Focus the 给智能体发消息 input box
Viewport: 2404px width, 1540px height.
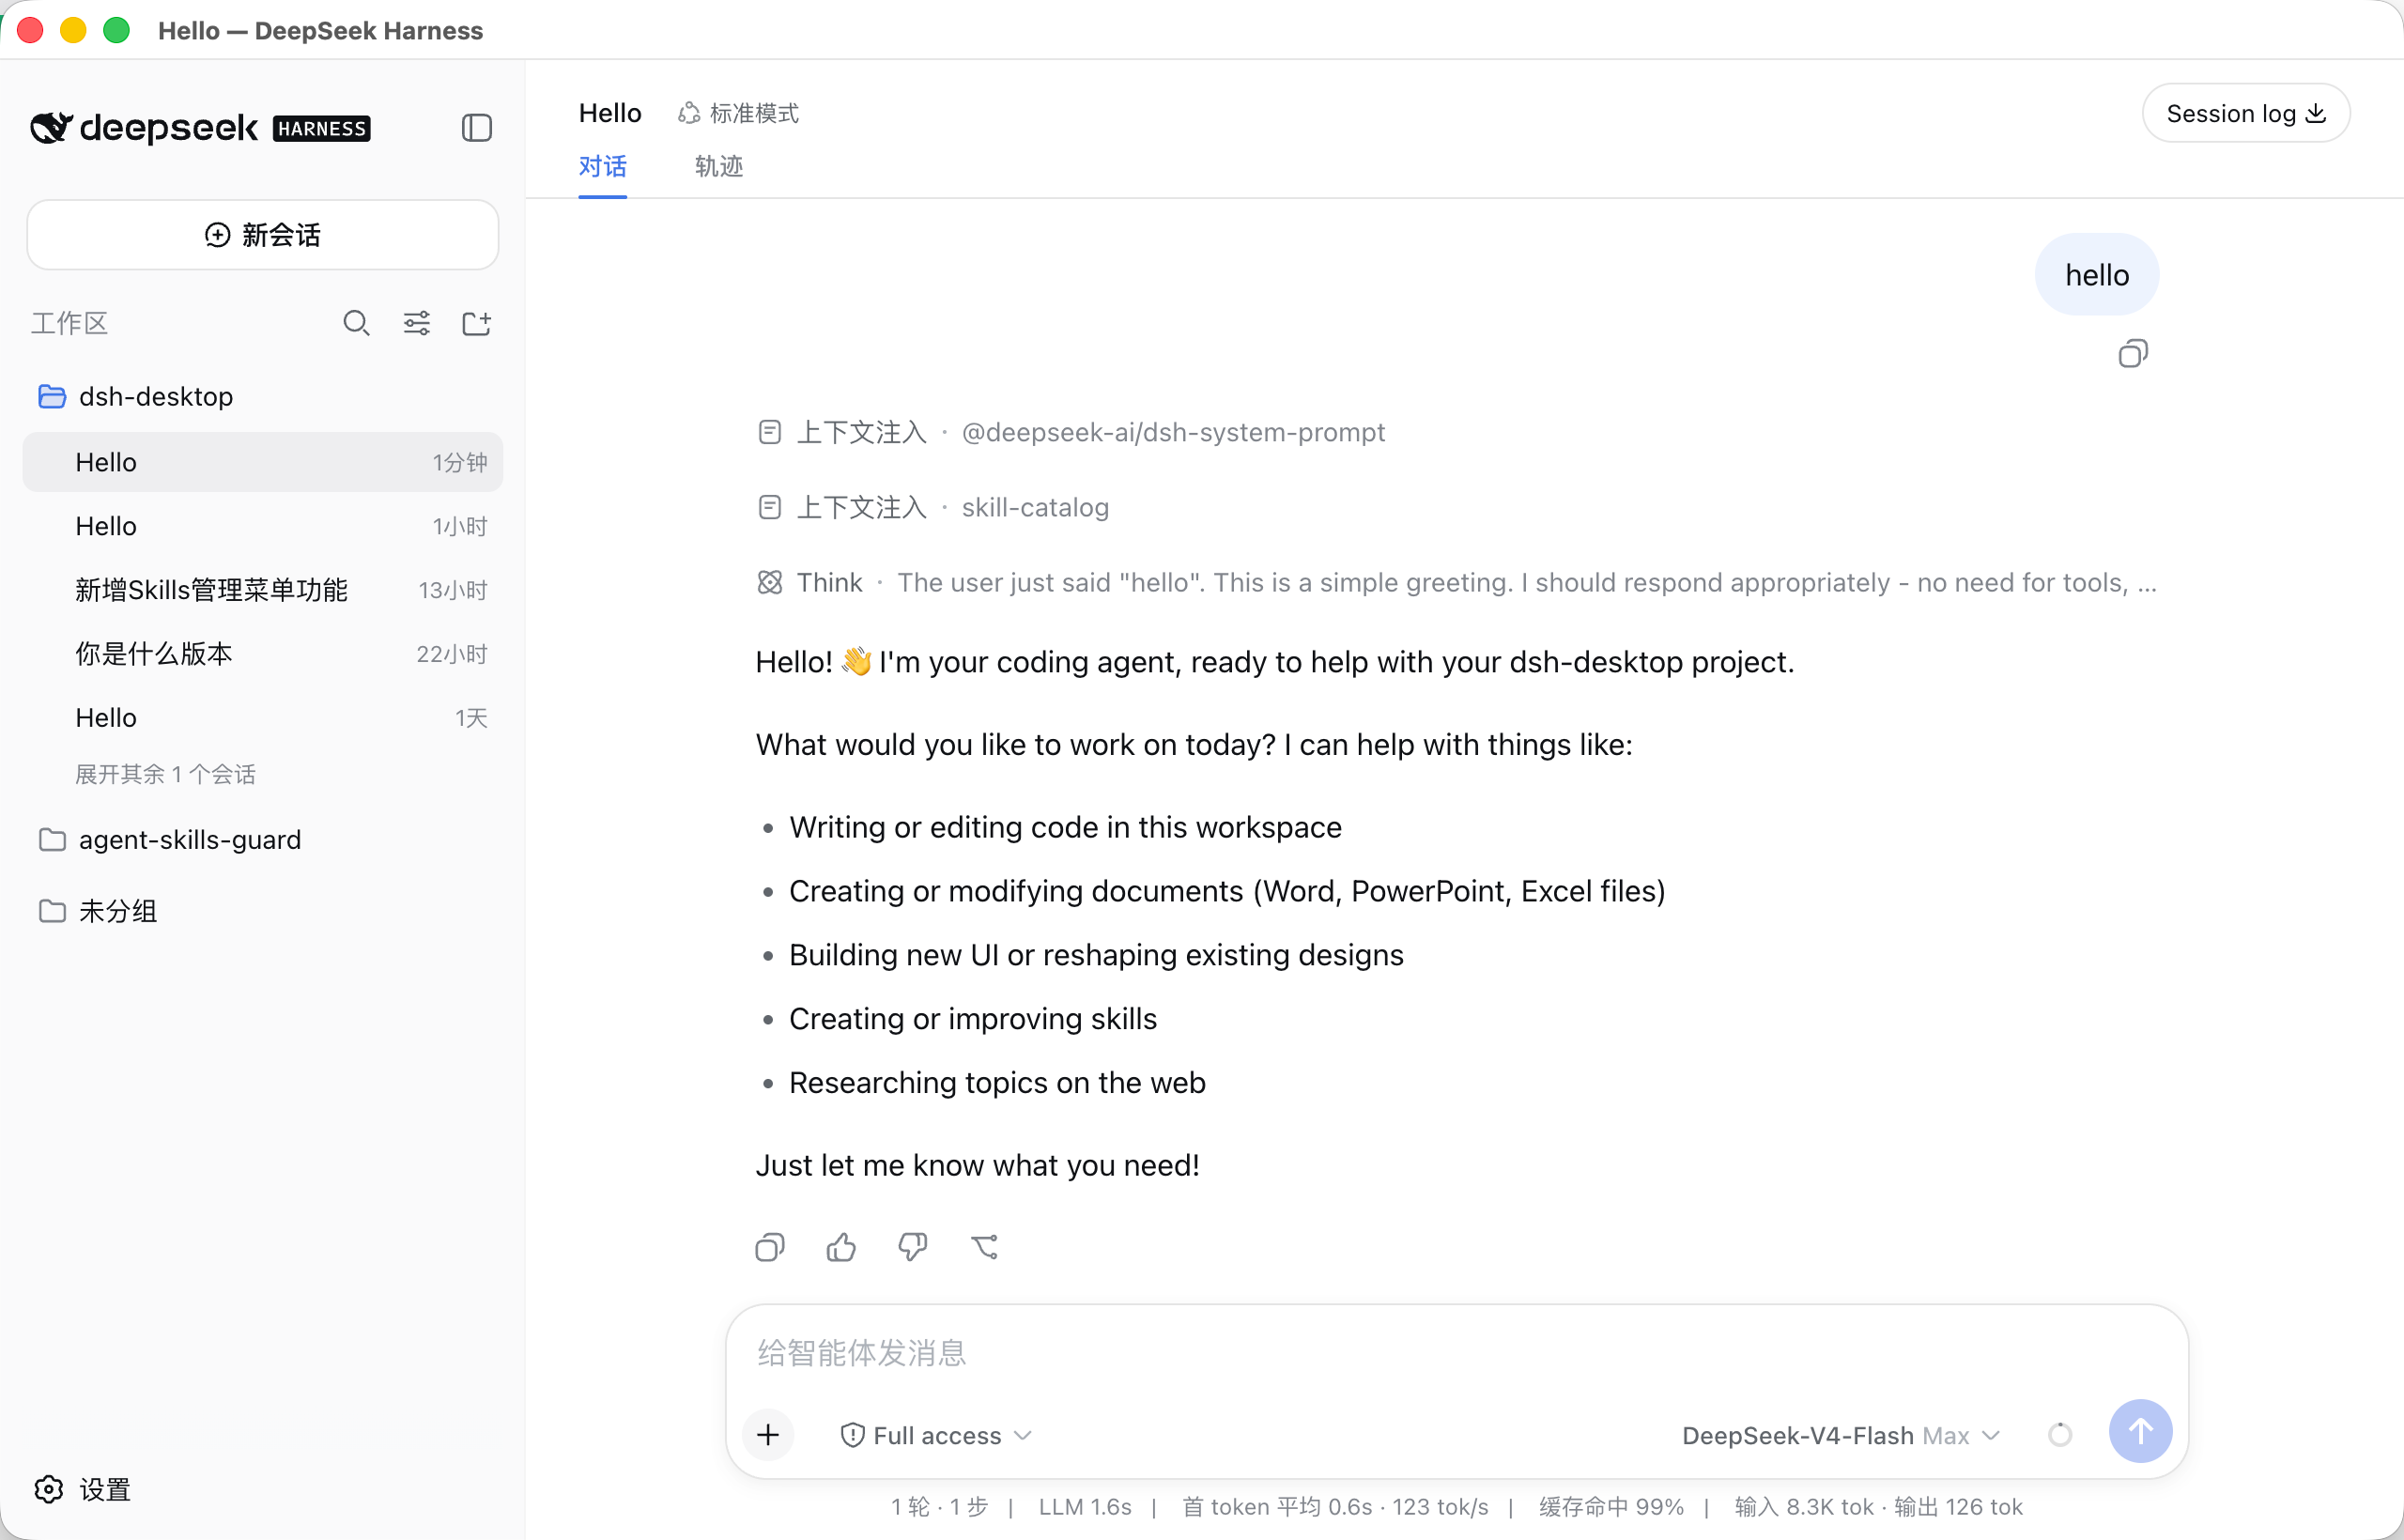pyautogui.click(x=1456, y=1352)
